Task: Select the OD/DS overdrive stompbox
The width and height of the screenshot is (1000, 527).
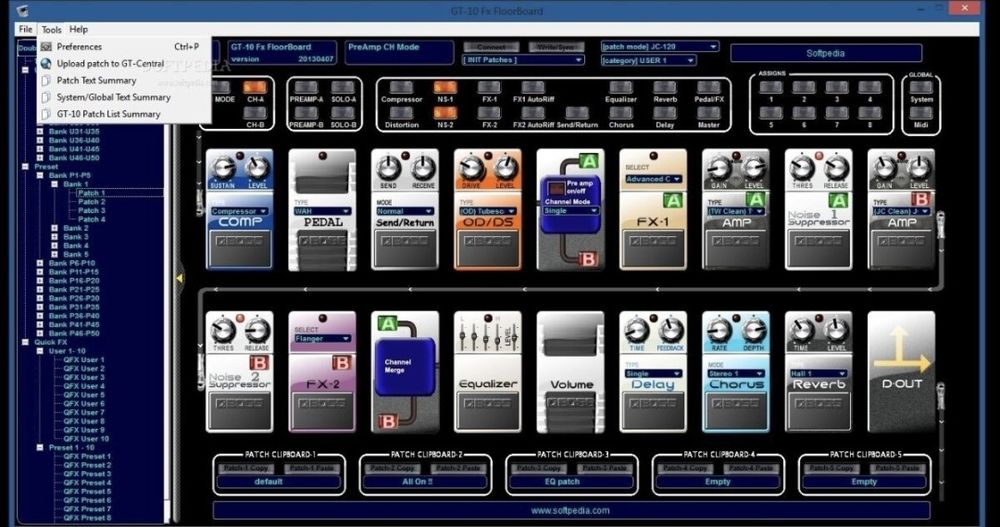Action: [x=488, y=209]
